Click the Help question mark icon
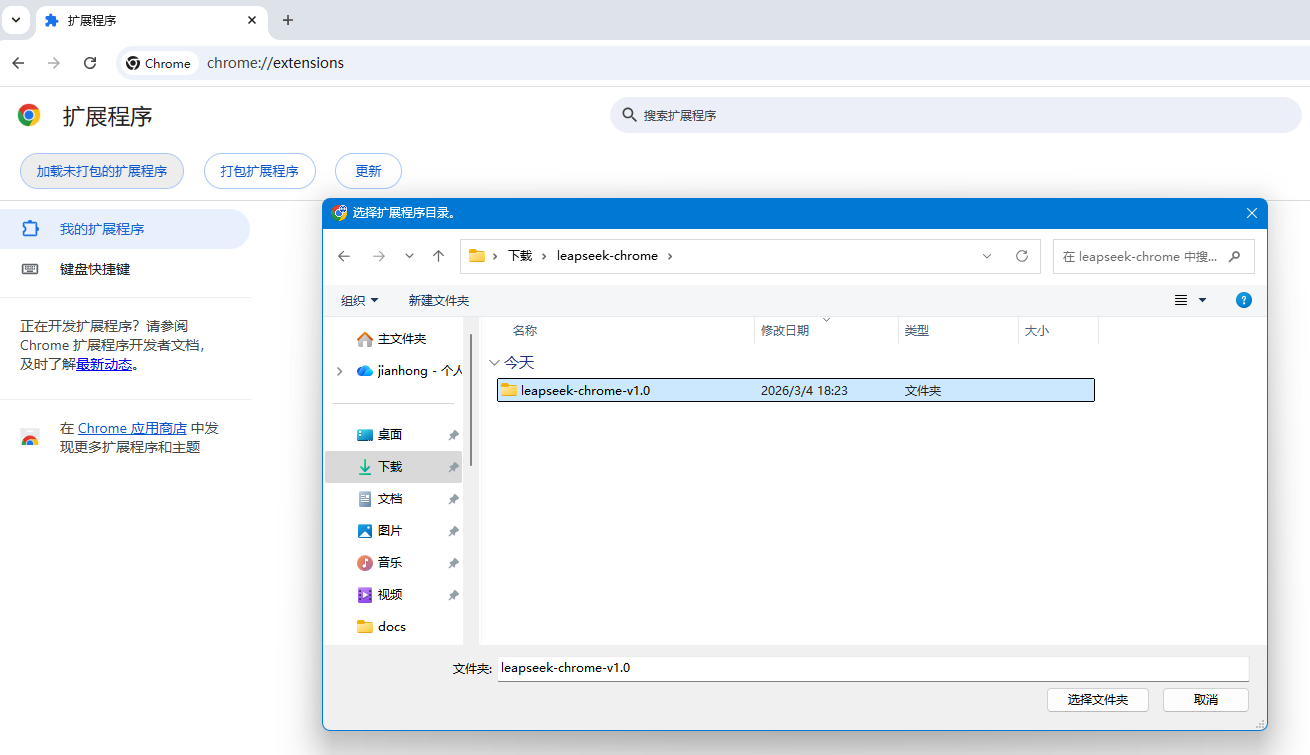The image size is (1310, 755). 1243,300
